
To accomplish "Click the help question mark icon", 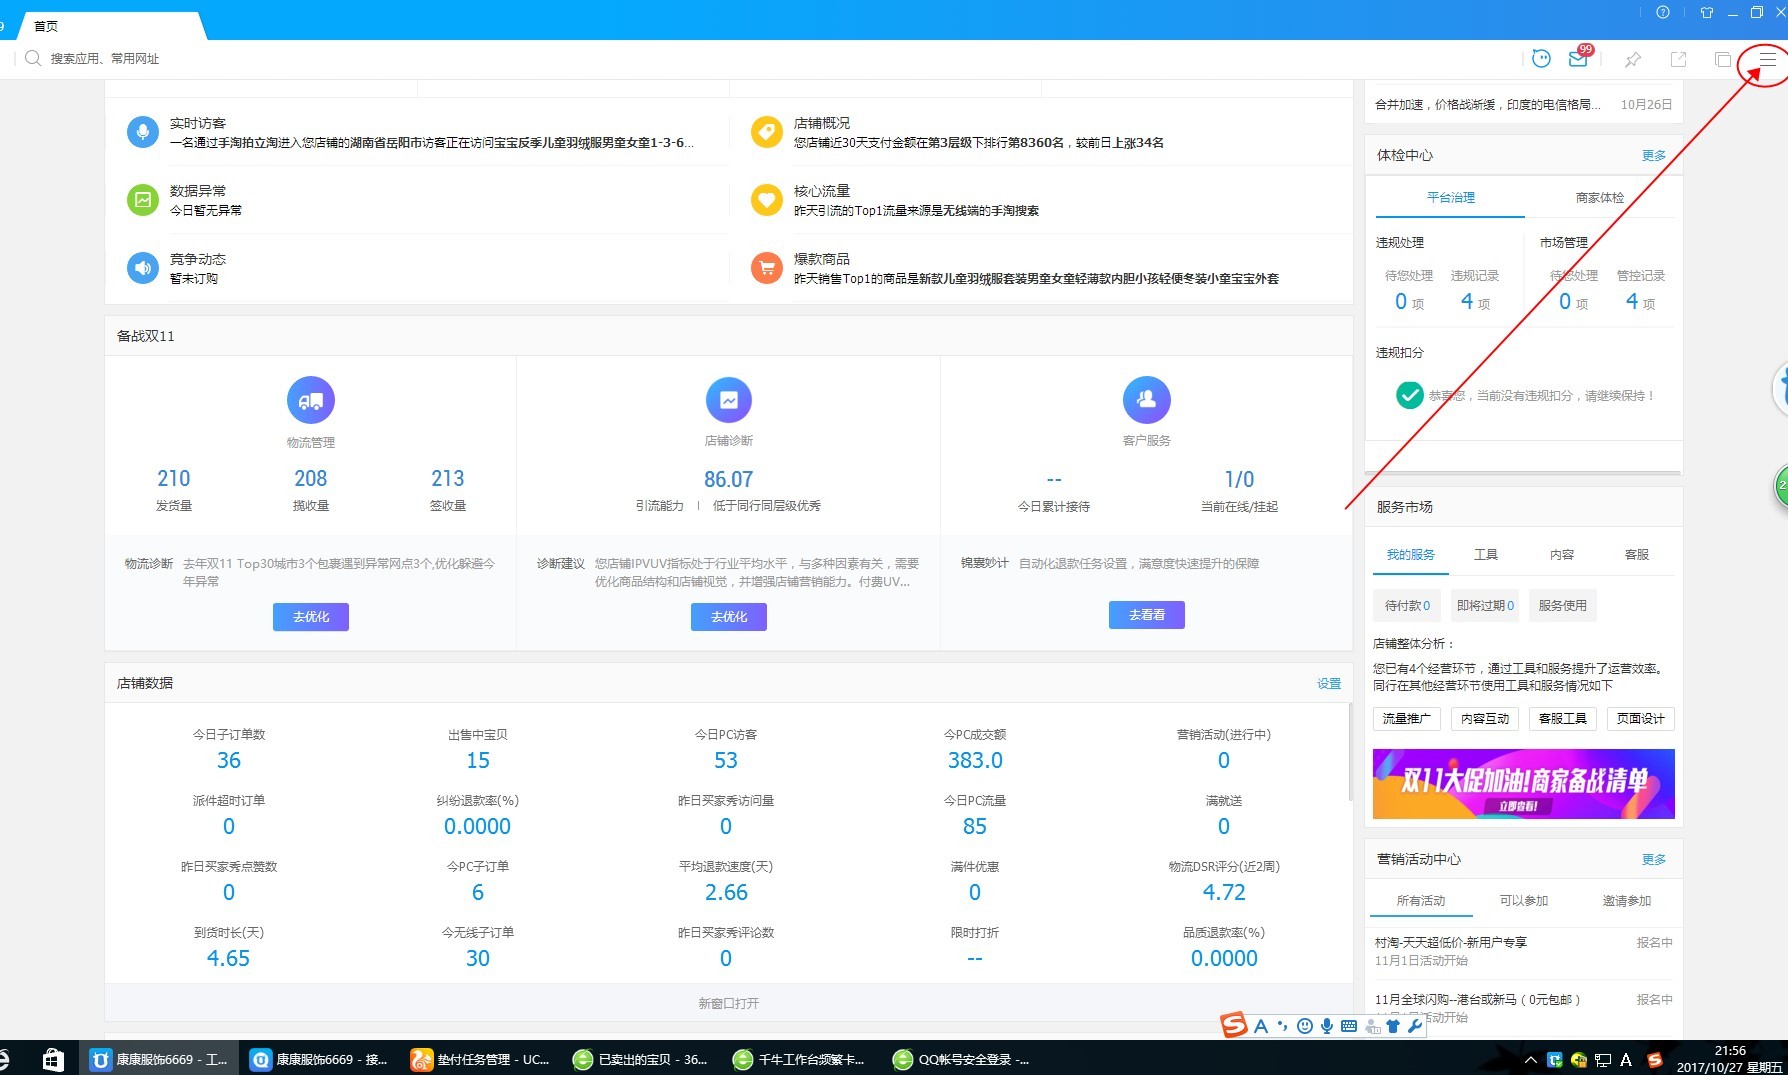I will [x=1663, y=13].
